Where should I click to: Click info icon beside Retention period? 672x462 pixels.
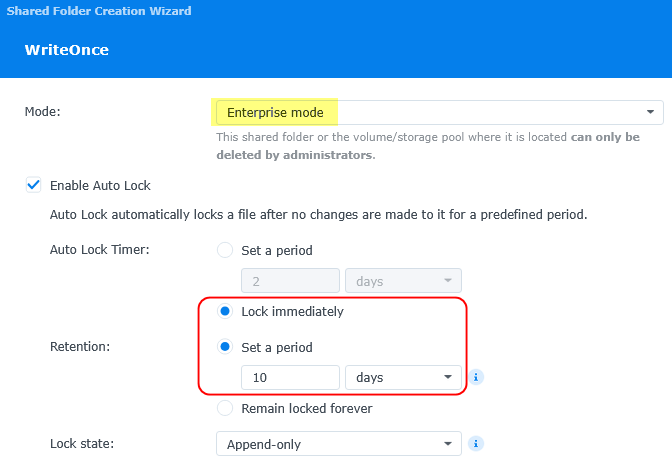[x=477, y=378]
